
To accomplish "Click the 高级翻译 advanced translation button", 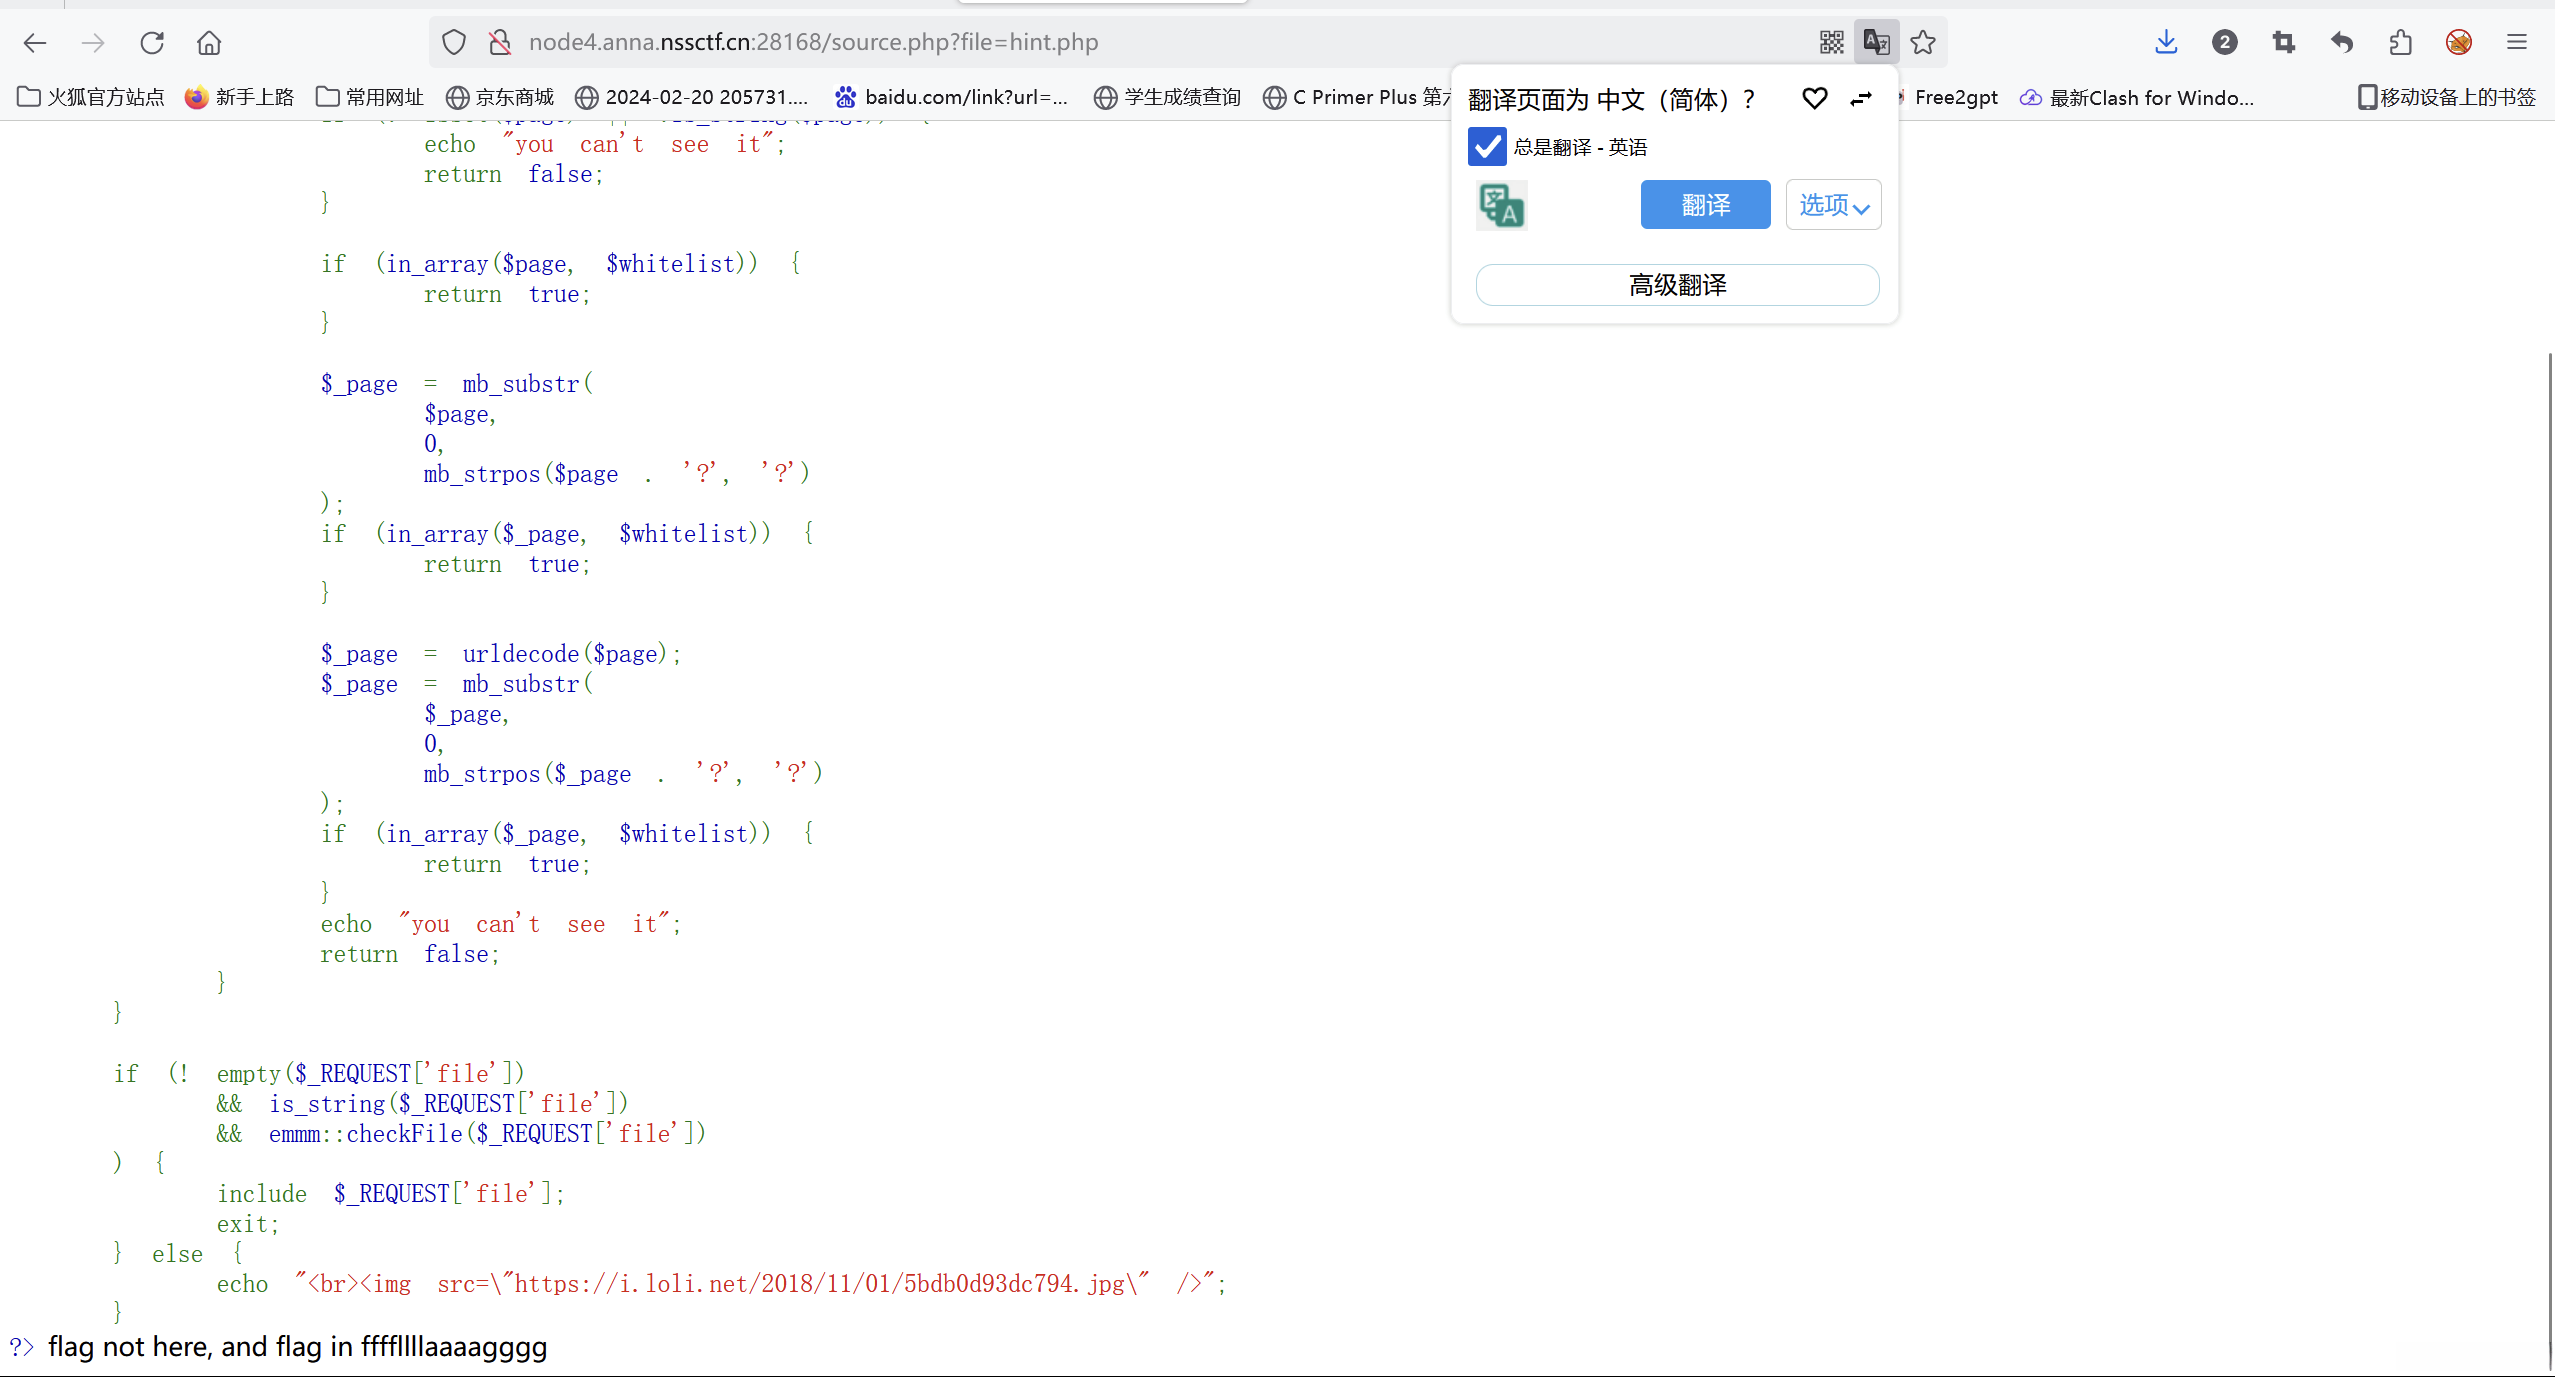I will (1677, 285).
